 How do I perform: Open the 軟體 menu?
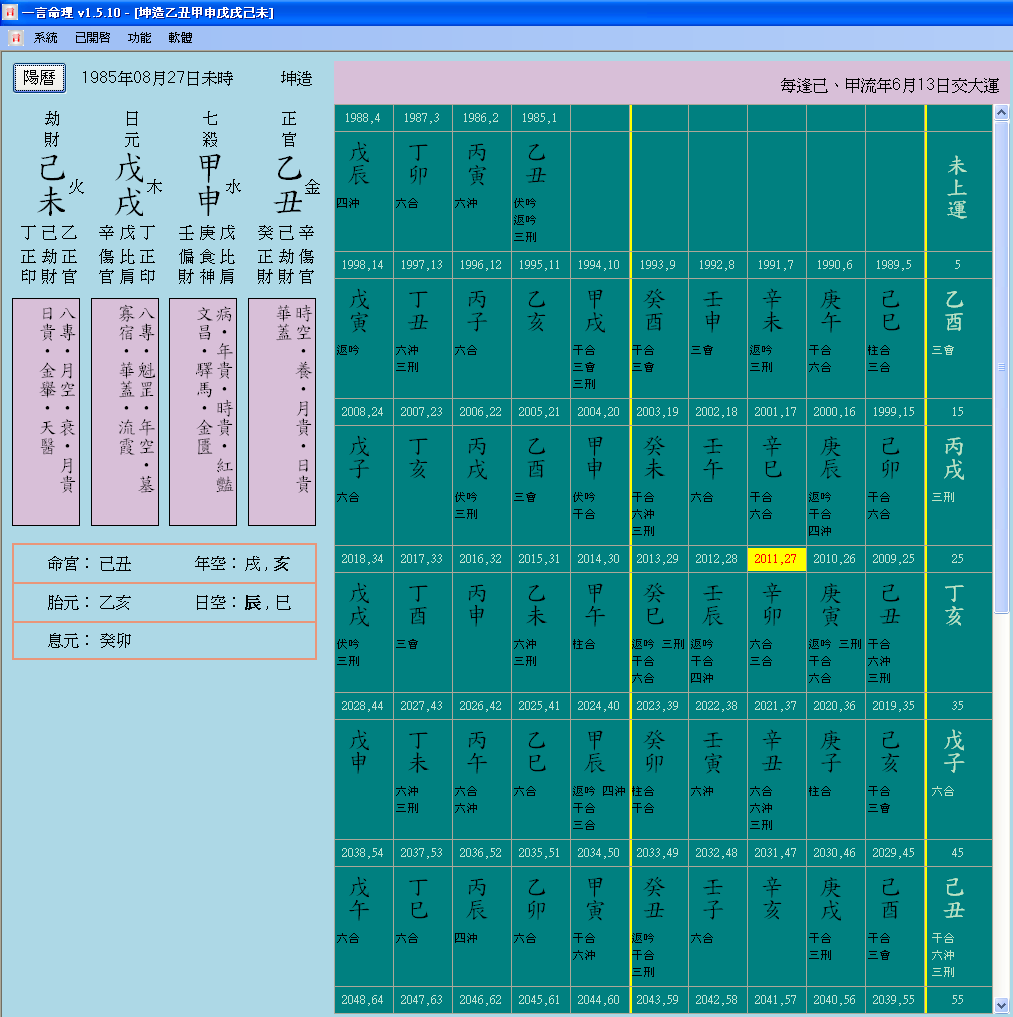click(180, 38)
